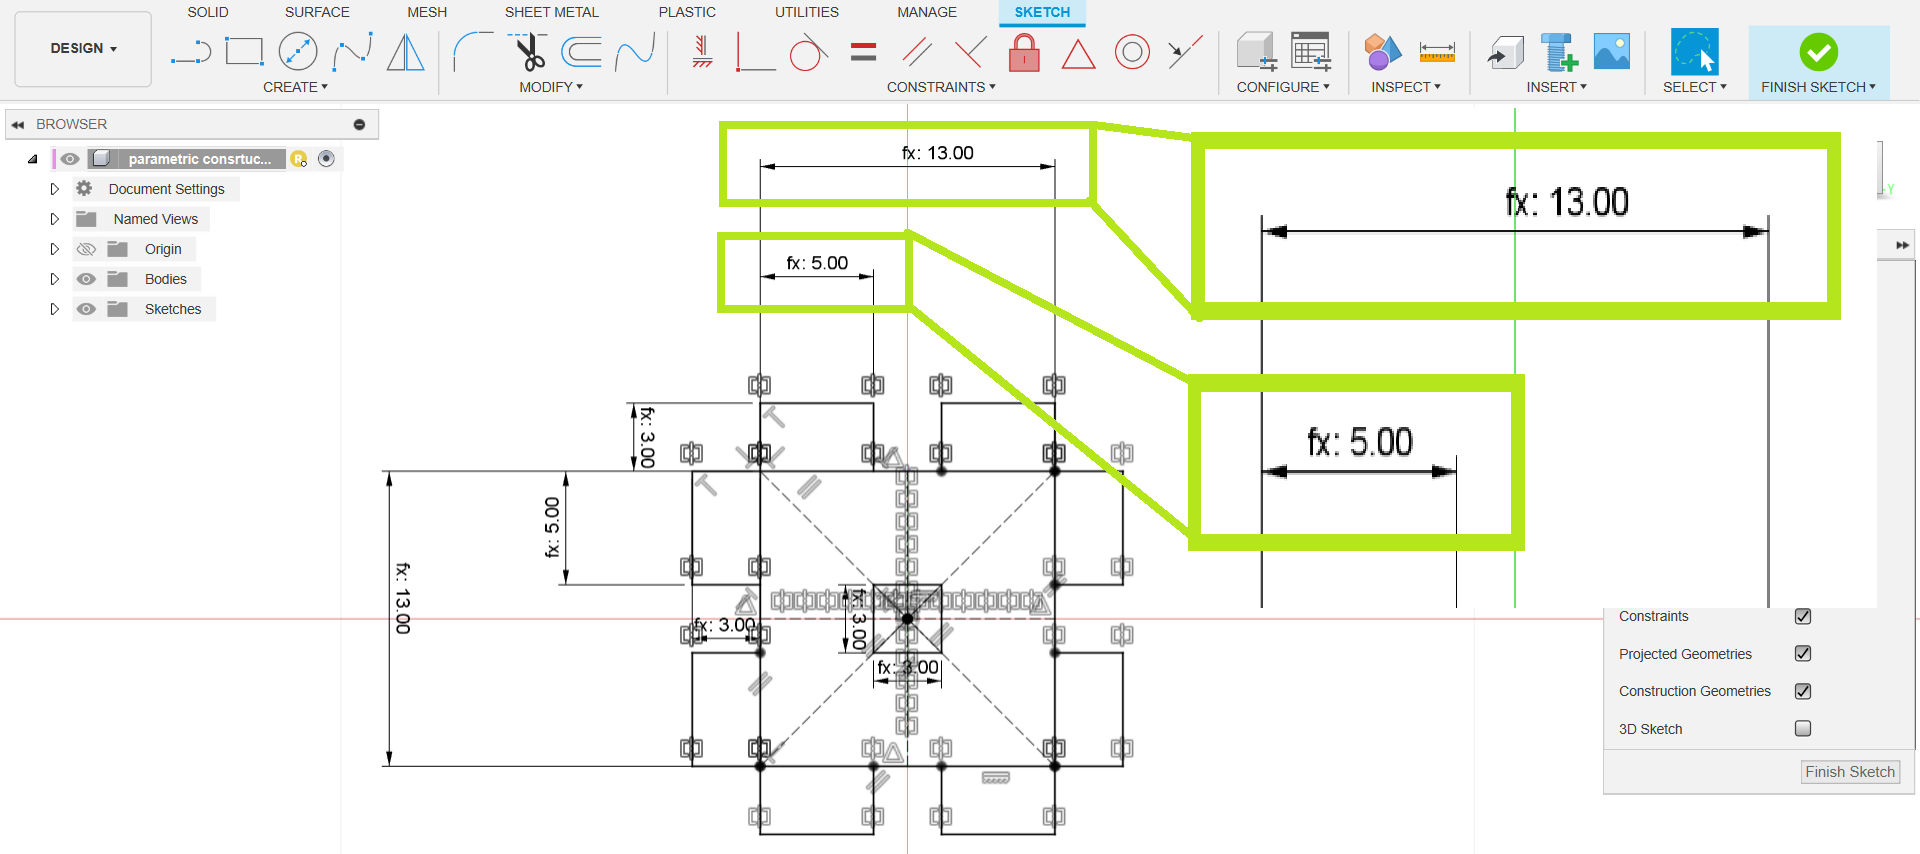
Task: Open the CONSTRAINTS dropdown menu
Action: pyautogui.click(x=940, y=87)
